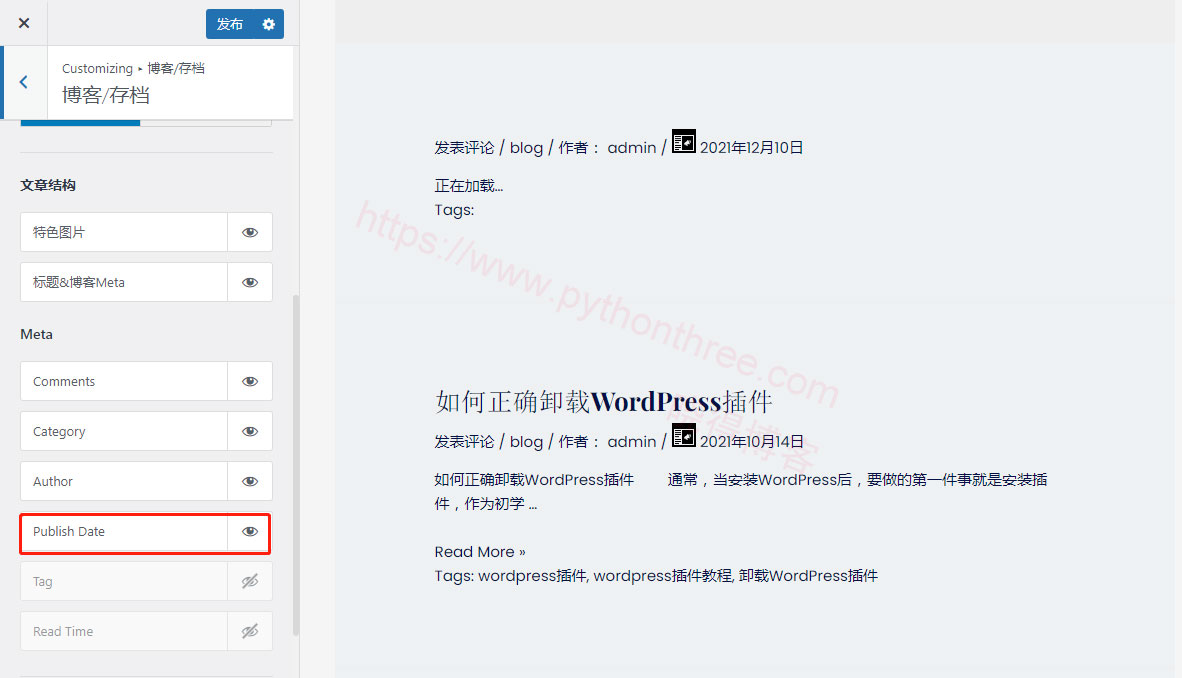Screen dimensions: 1182x678
Task: Click the 正在加载... text
Action: (x=468, y=186)
